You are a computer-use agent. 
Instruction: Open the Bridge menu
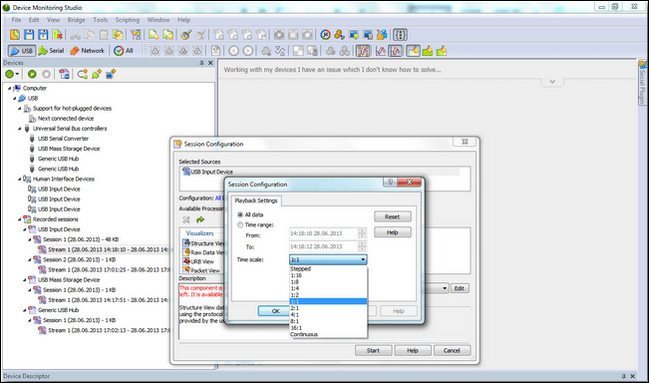(x=76, y=20)
